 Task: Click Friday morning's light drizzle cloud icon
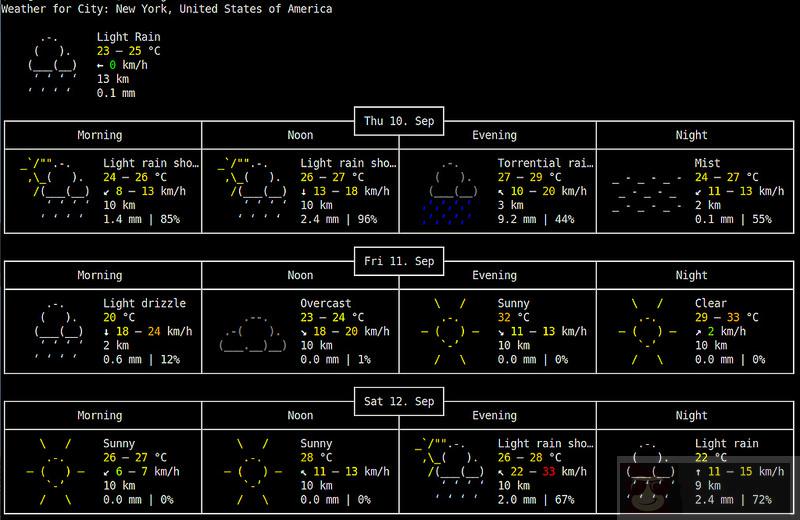point(54,330)
